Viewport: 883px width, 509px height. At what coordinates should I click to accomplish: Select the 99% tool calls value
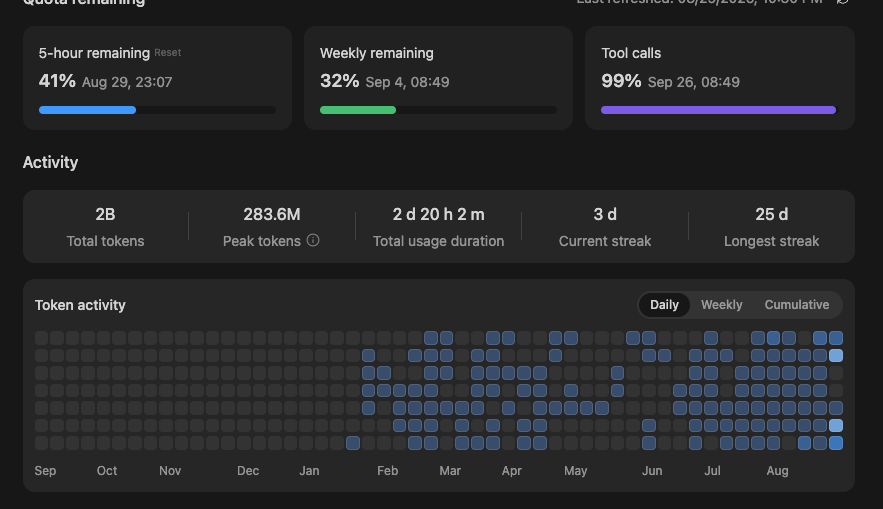pyautogui.click(x=621, y=81)
